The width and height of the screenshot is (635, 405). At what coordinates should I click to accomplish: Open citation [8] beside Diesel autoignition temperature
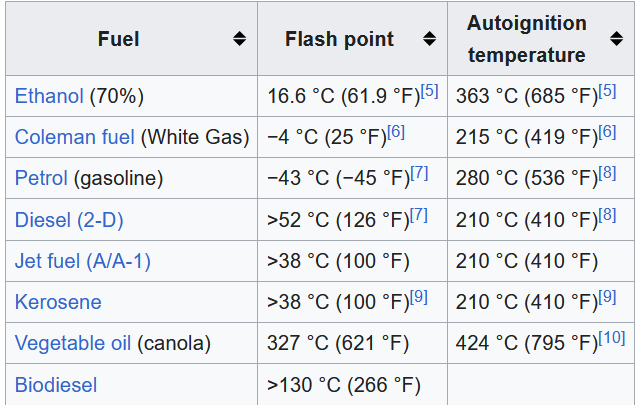[607, 215]
